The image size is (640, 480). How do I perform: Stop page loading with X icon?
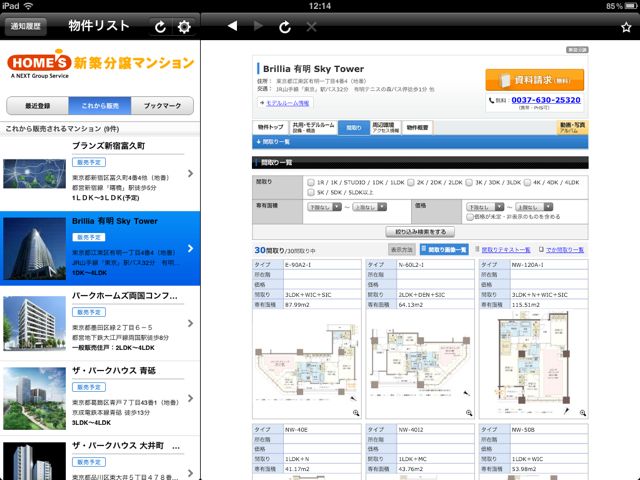[x=311, y=27]
